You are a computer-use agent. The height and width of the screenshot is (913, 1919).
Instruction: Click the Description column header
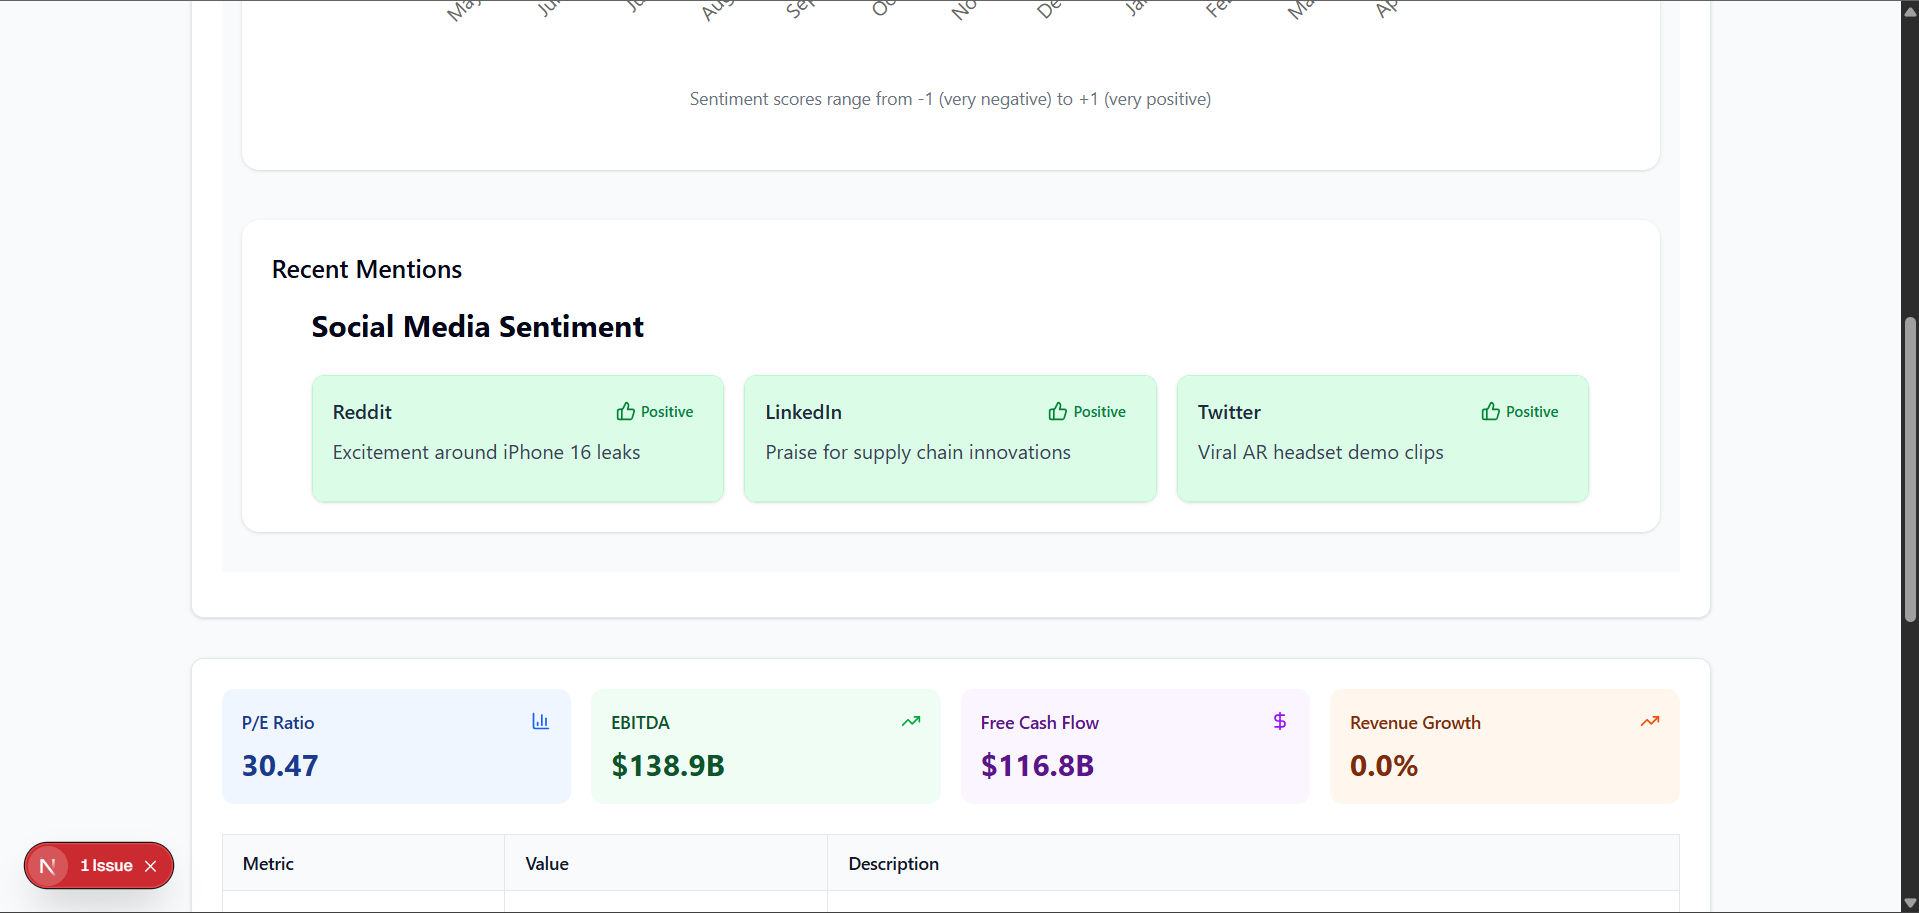pos(893,864)
